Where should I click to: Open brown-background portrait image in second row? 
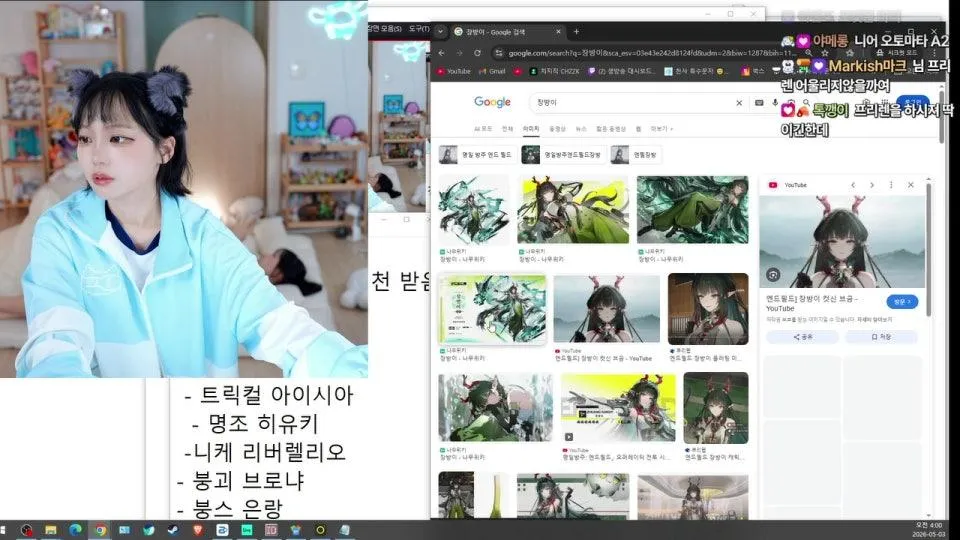708,309
